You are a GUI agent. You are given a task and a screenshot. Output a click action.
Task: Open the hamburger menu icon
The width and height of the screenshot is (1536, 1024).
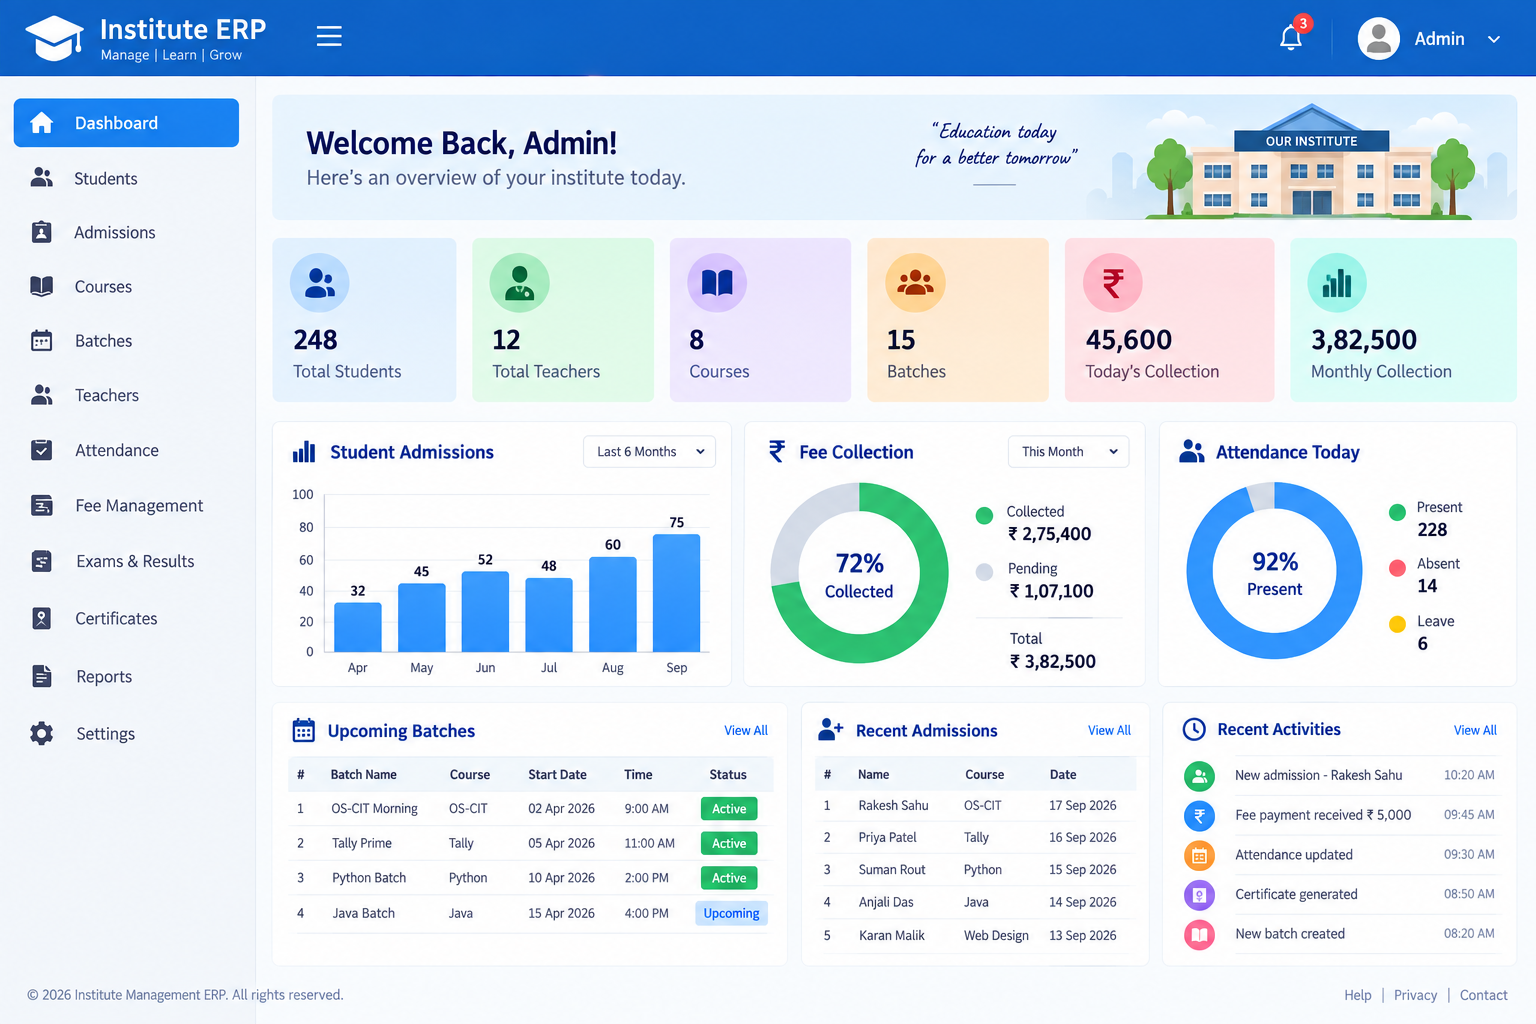329,37
